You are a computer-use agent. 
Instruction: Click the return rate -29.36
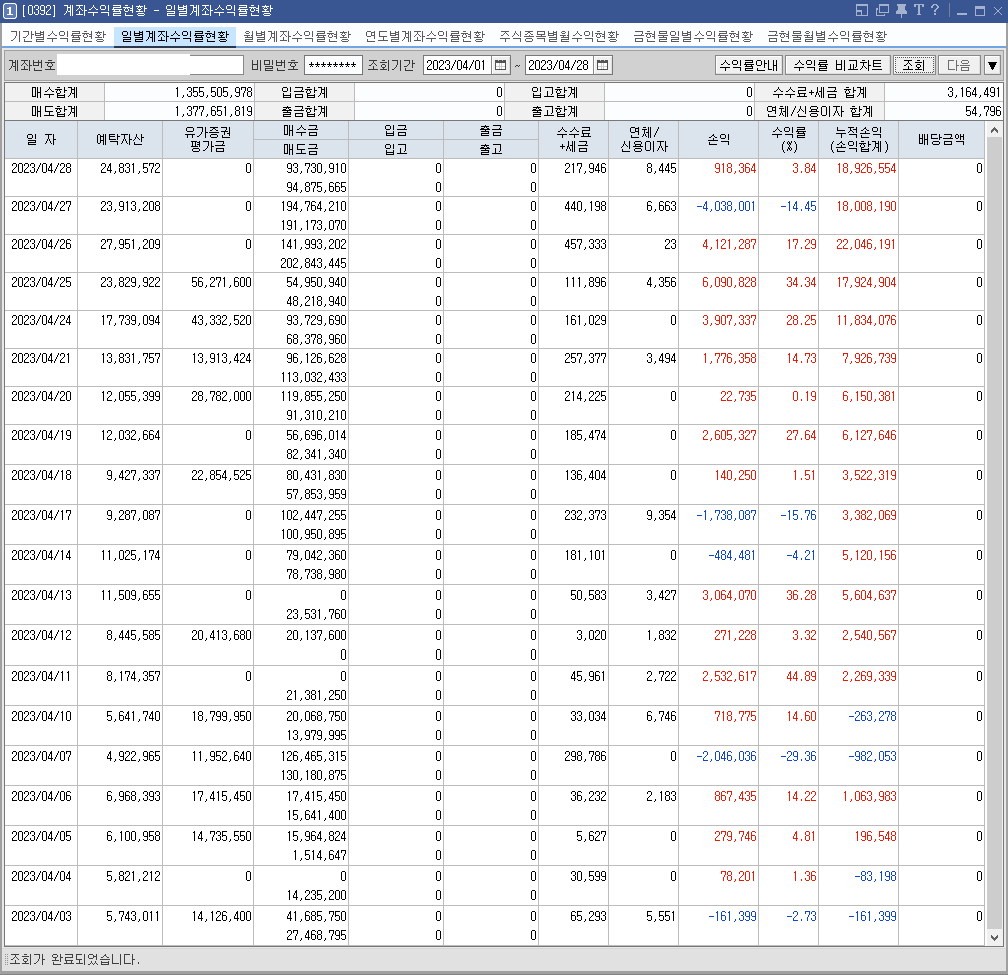pos(798,756)
